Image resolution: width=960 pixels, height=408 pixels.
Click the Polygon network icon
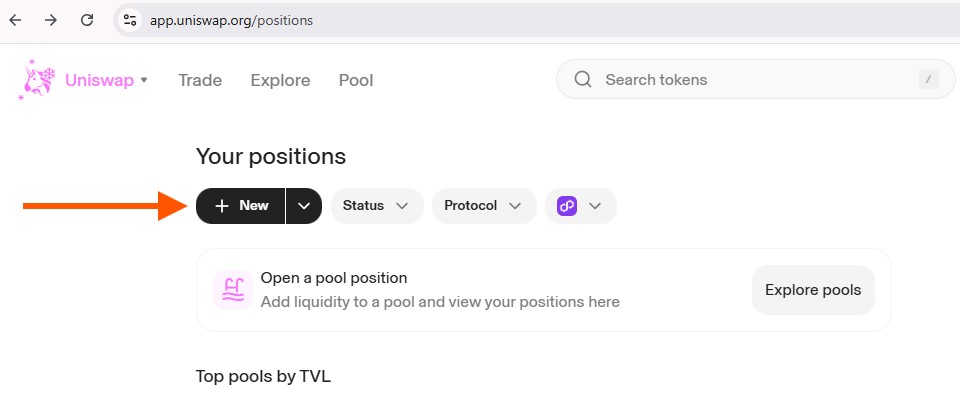point(567,206)
